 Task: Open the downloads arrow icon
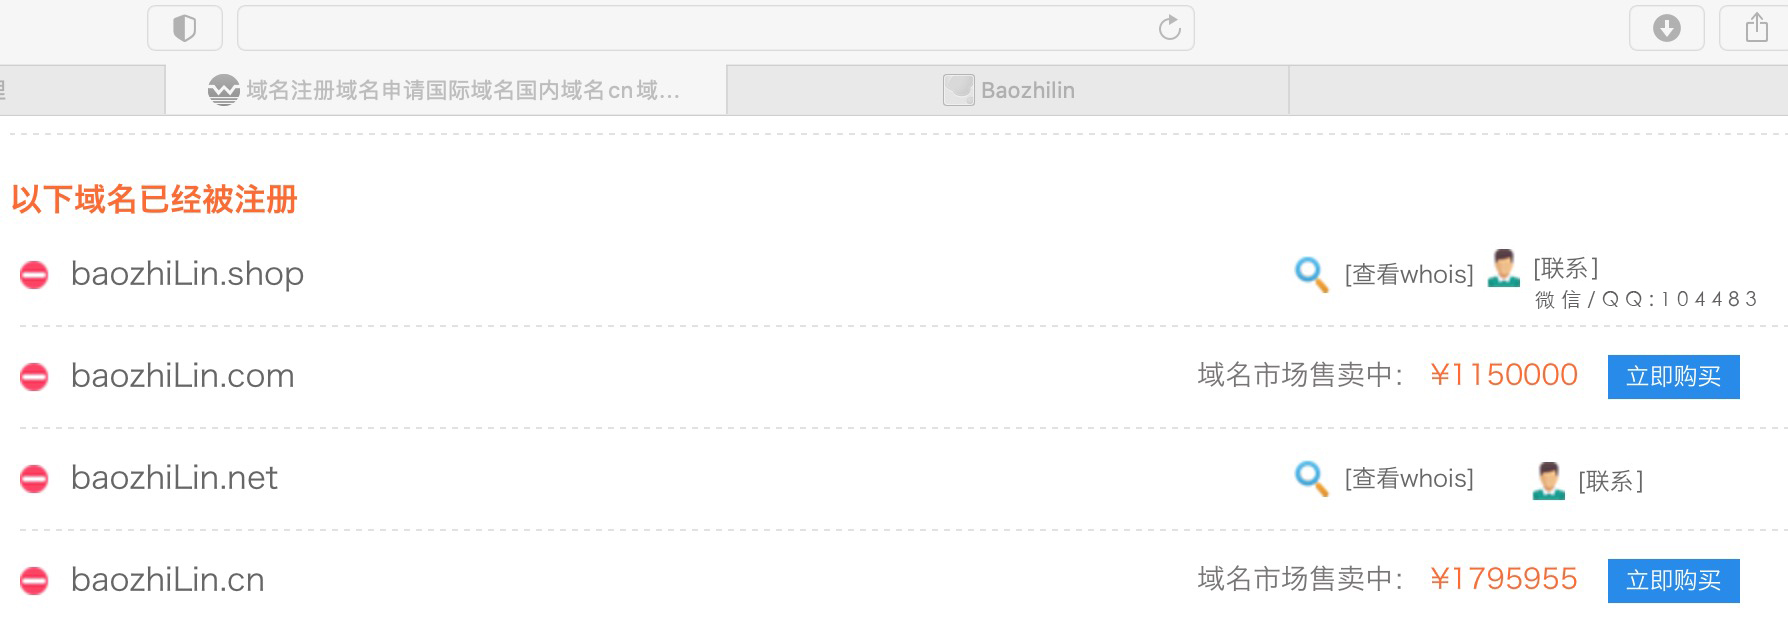1666,28
